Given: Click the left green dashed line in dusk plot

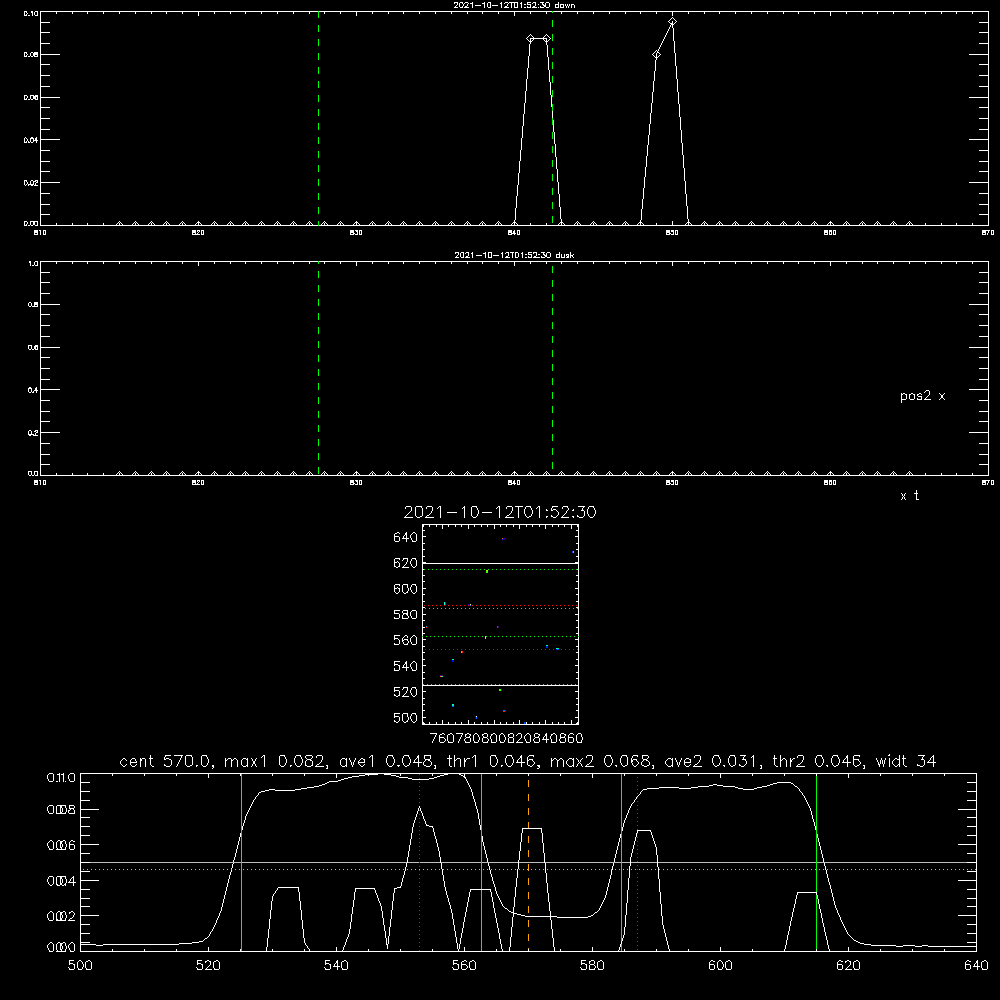Looking at the screenshot, I should 318,368.
